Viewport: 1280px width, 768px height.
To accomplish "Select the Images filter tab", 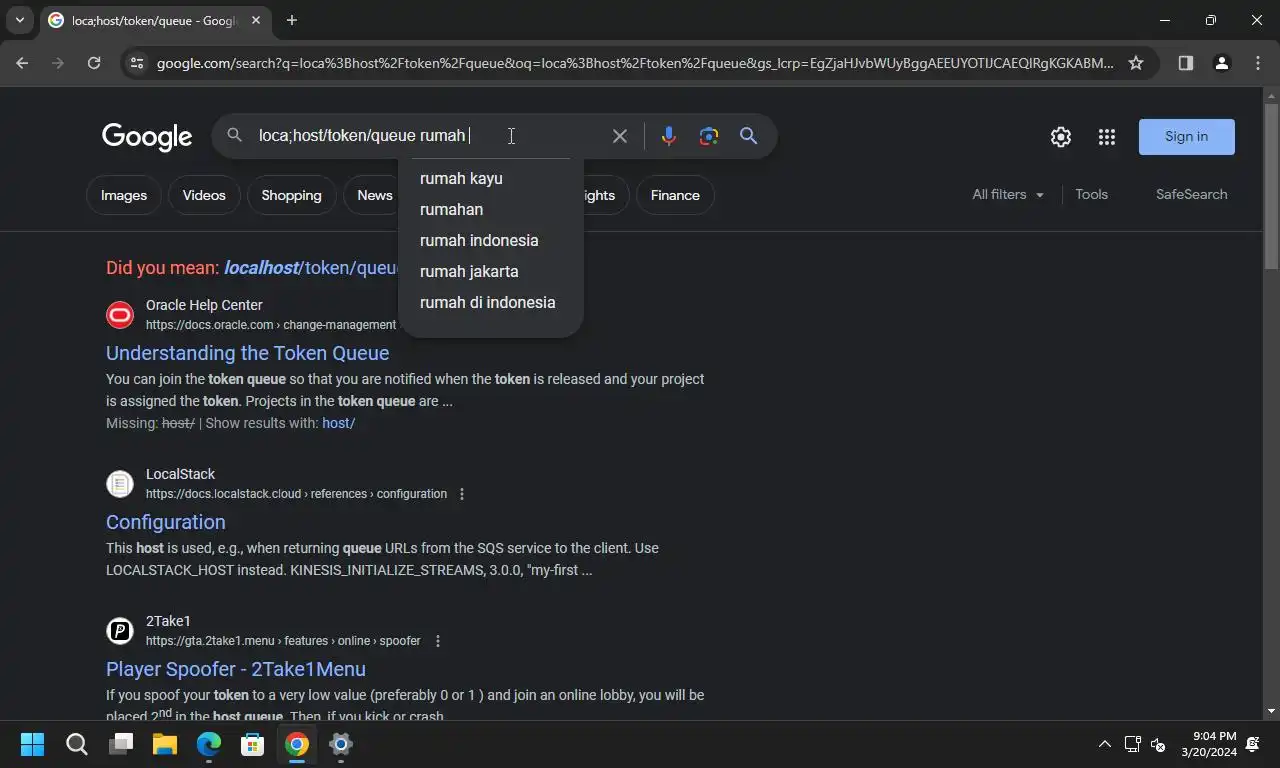I will pos(124,195).
